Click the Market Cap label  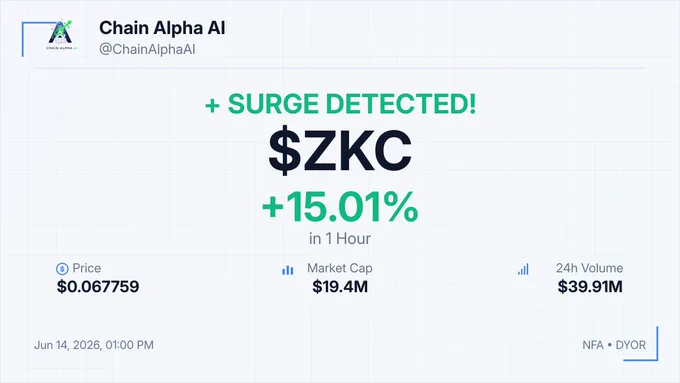coord(340,268)
